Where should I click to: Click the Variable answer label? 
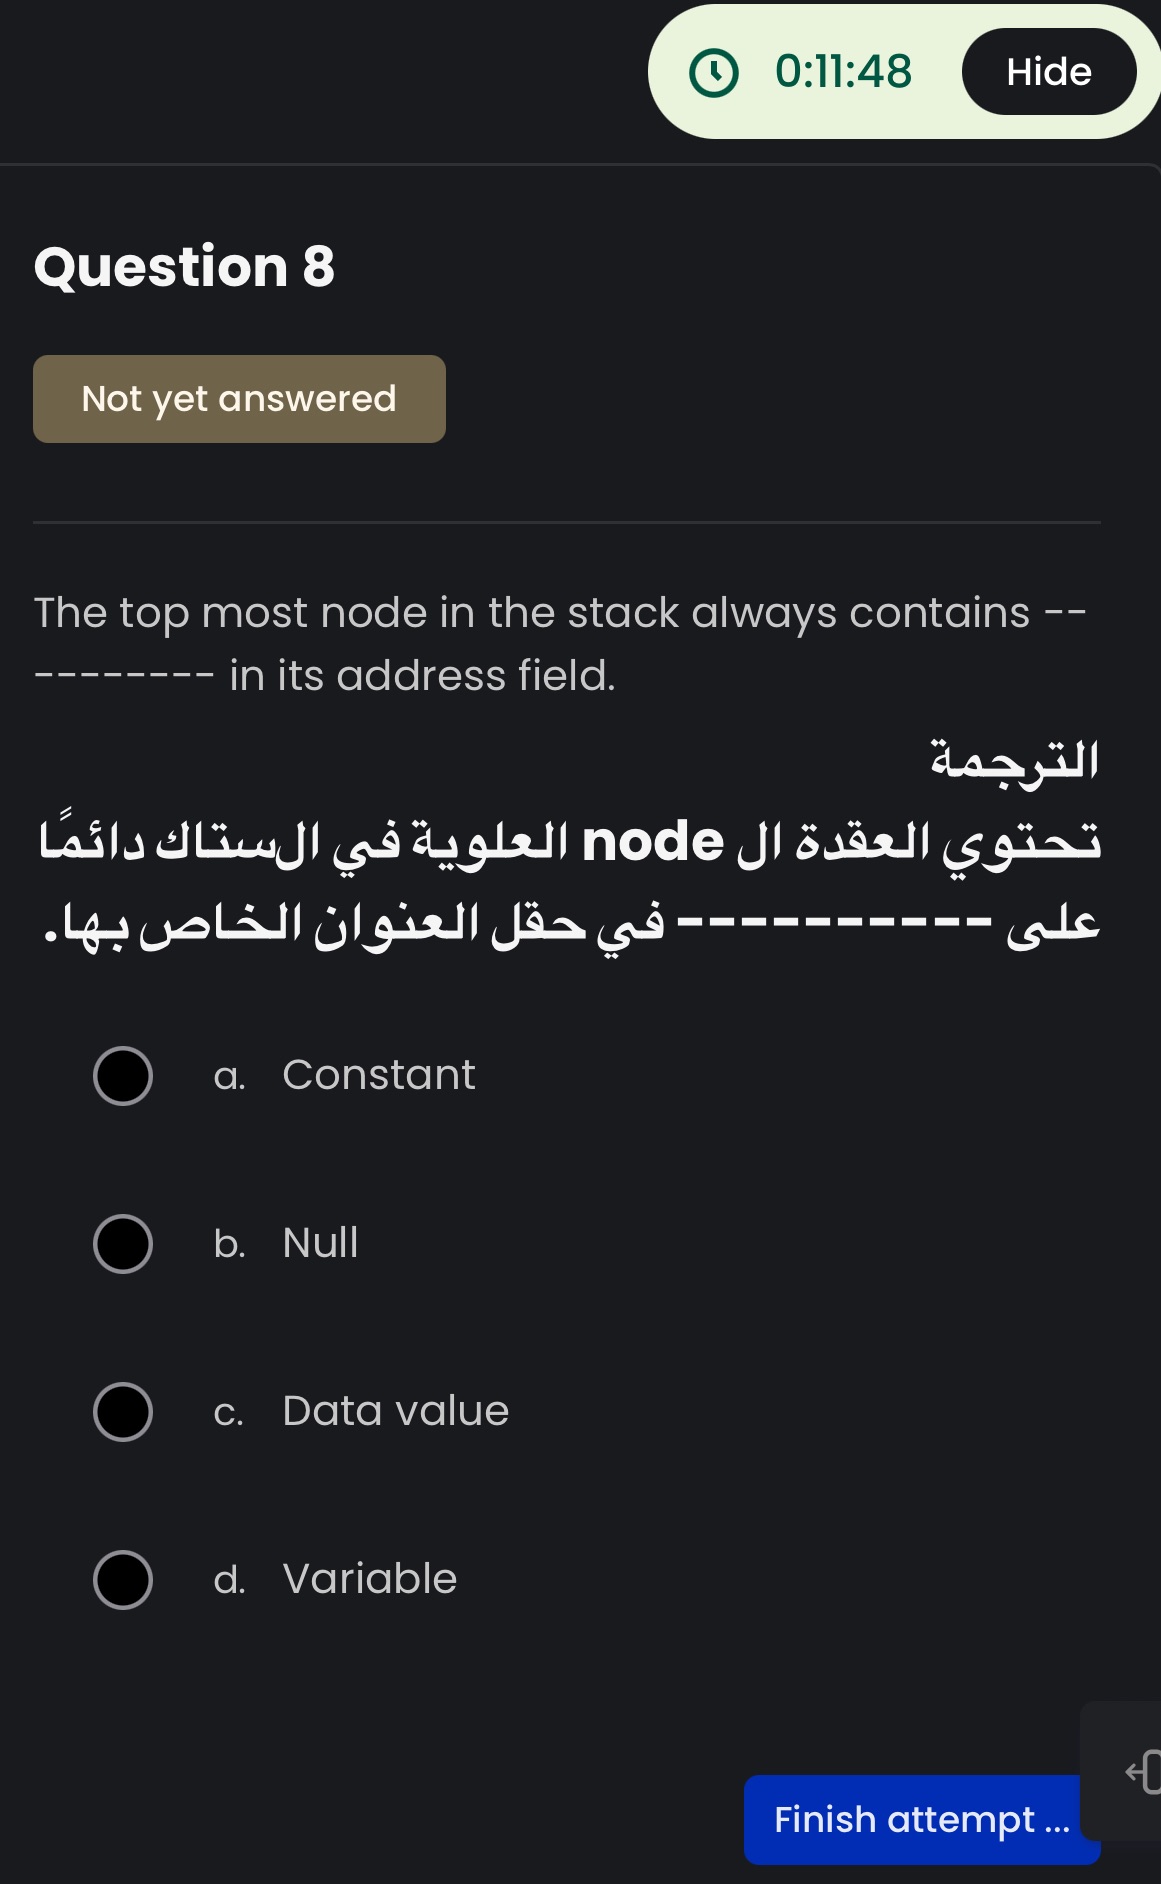(369, 1579)
